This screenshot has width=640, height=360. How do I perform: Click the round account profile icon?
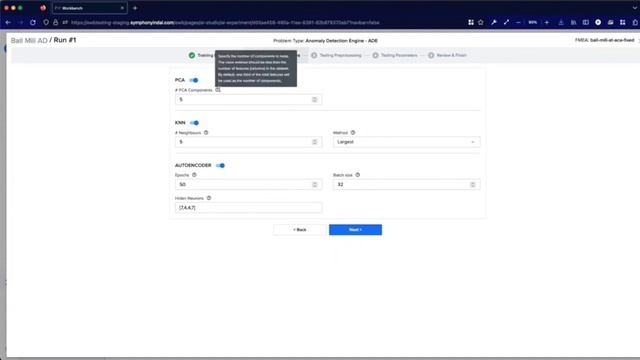[598, 22]
